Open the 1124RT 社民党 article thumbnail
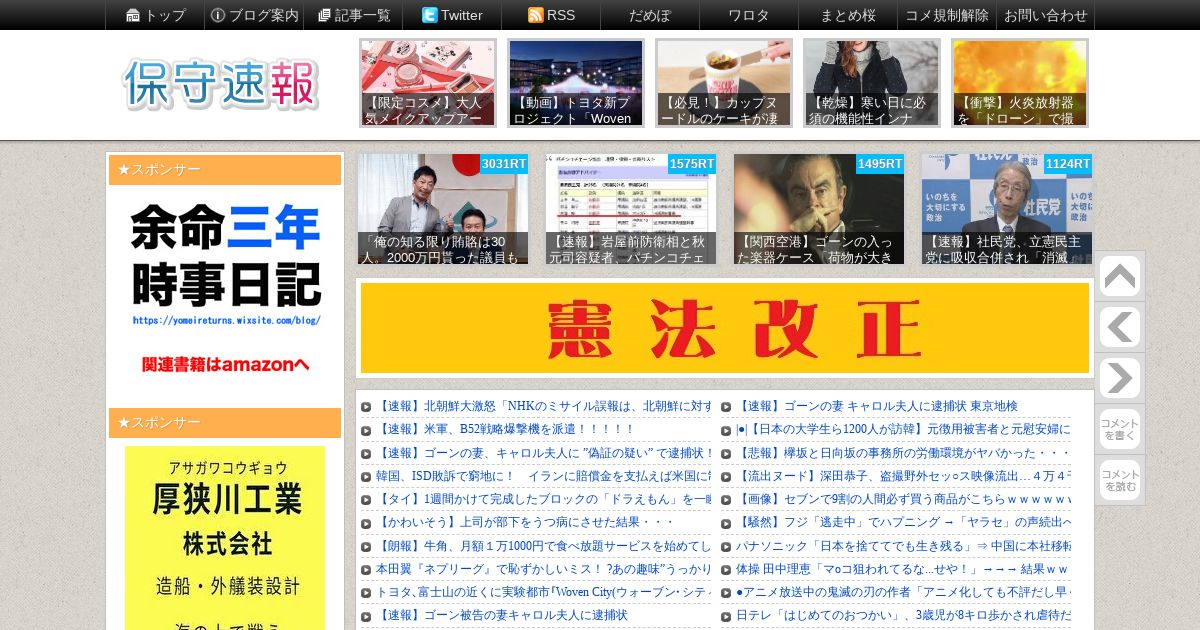The width and height of the screenshot is (1200, 630). point(1007,209)
